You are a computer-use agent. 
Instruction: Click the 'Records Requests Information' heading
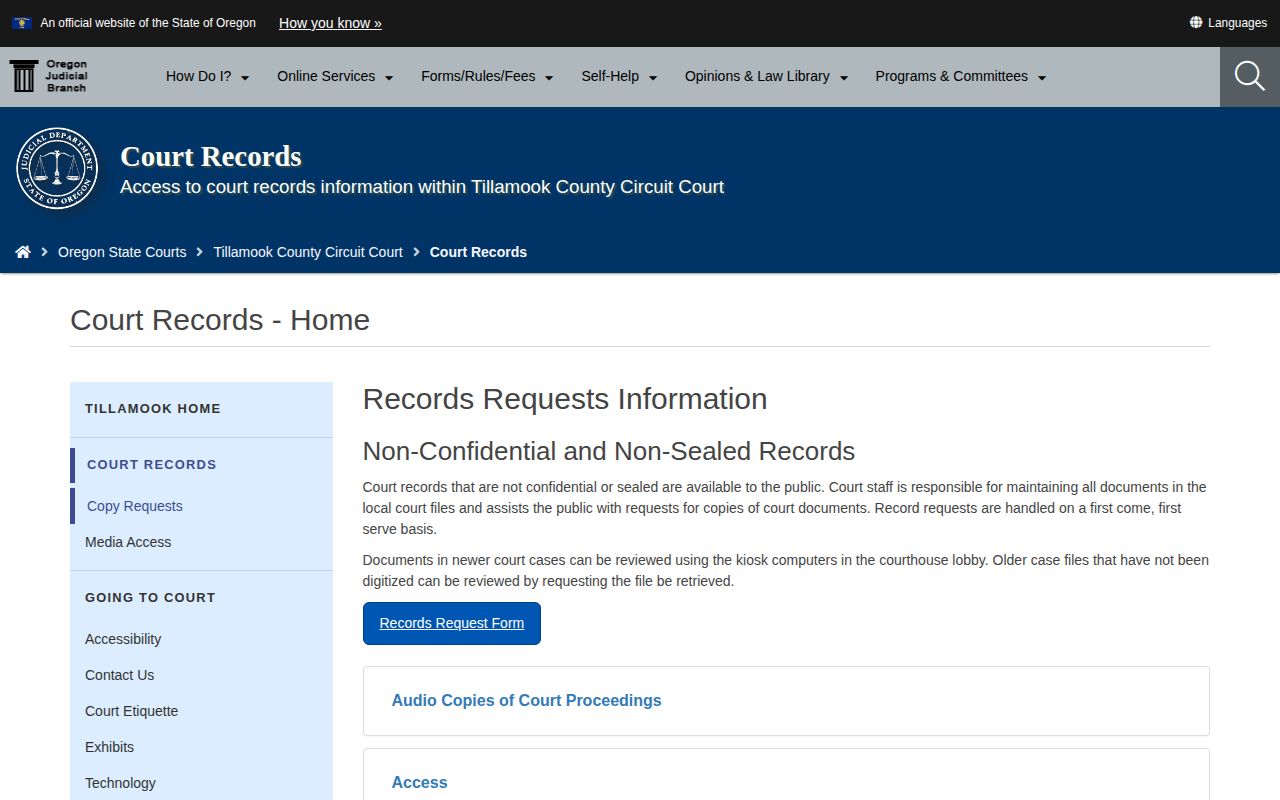[565, 399]
